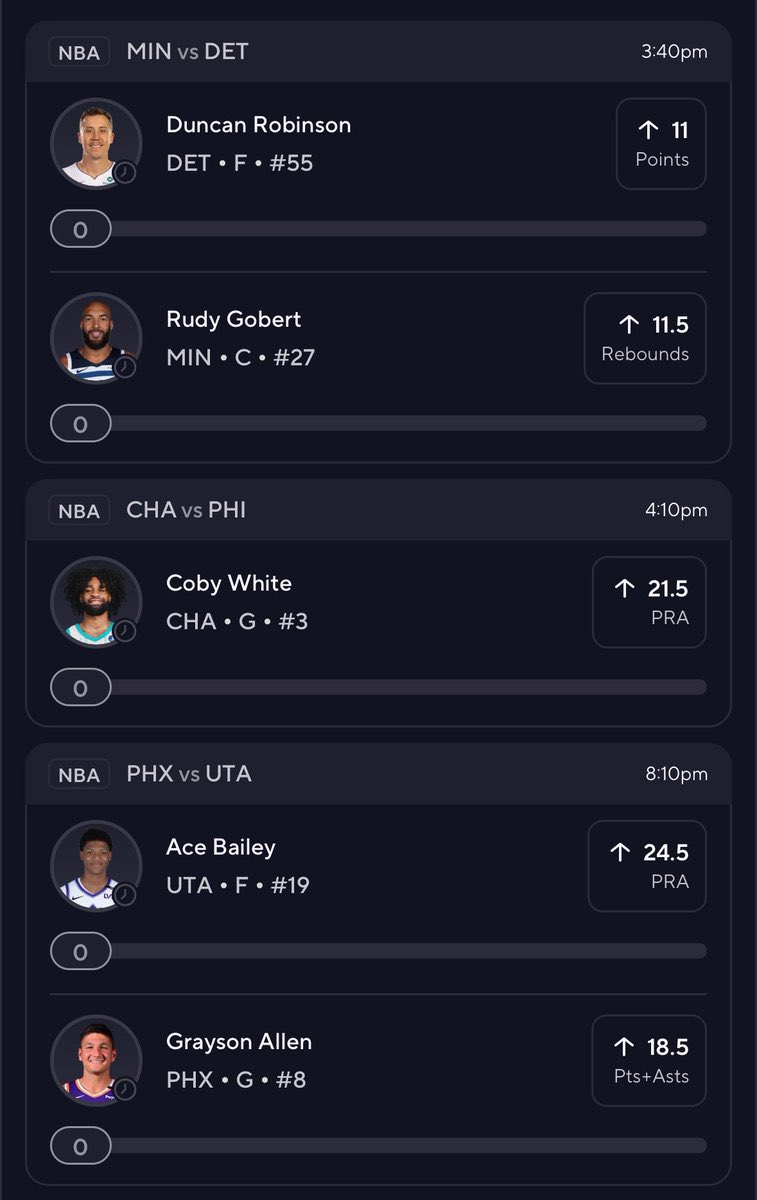Click the clock icon on Rudy Gobert's avatar
This screenshot has height=1200, width=757.
click(125, 367)
